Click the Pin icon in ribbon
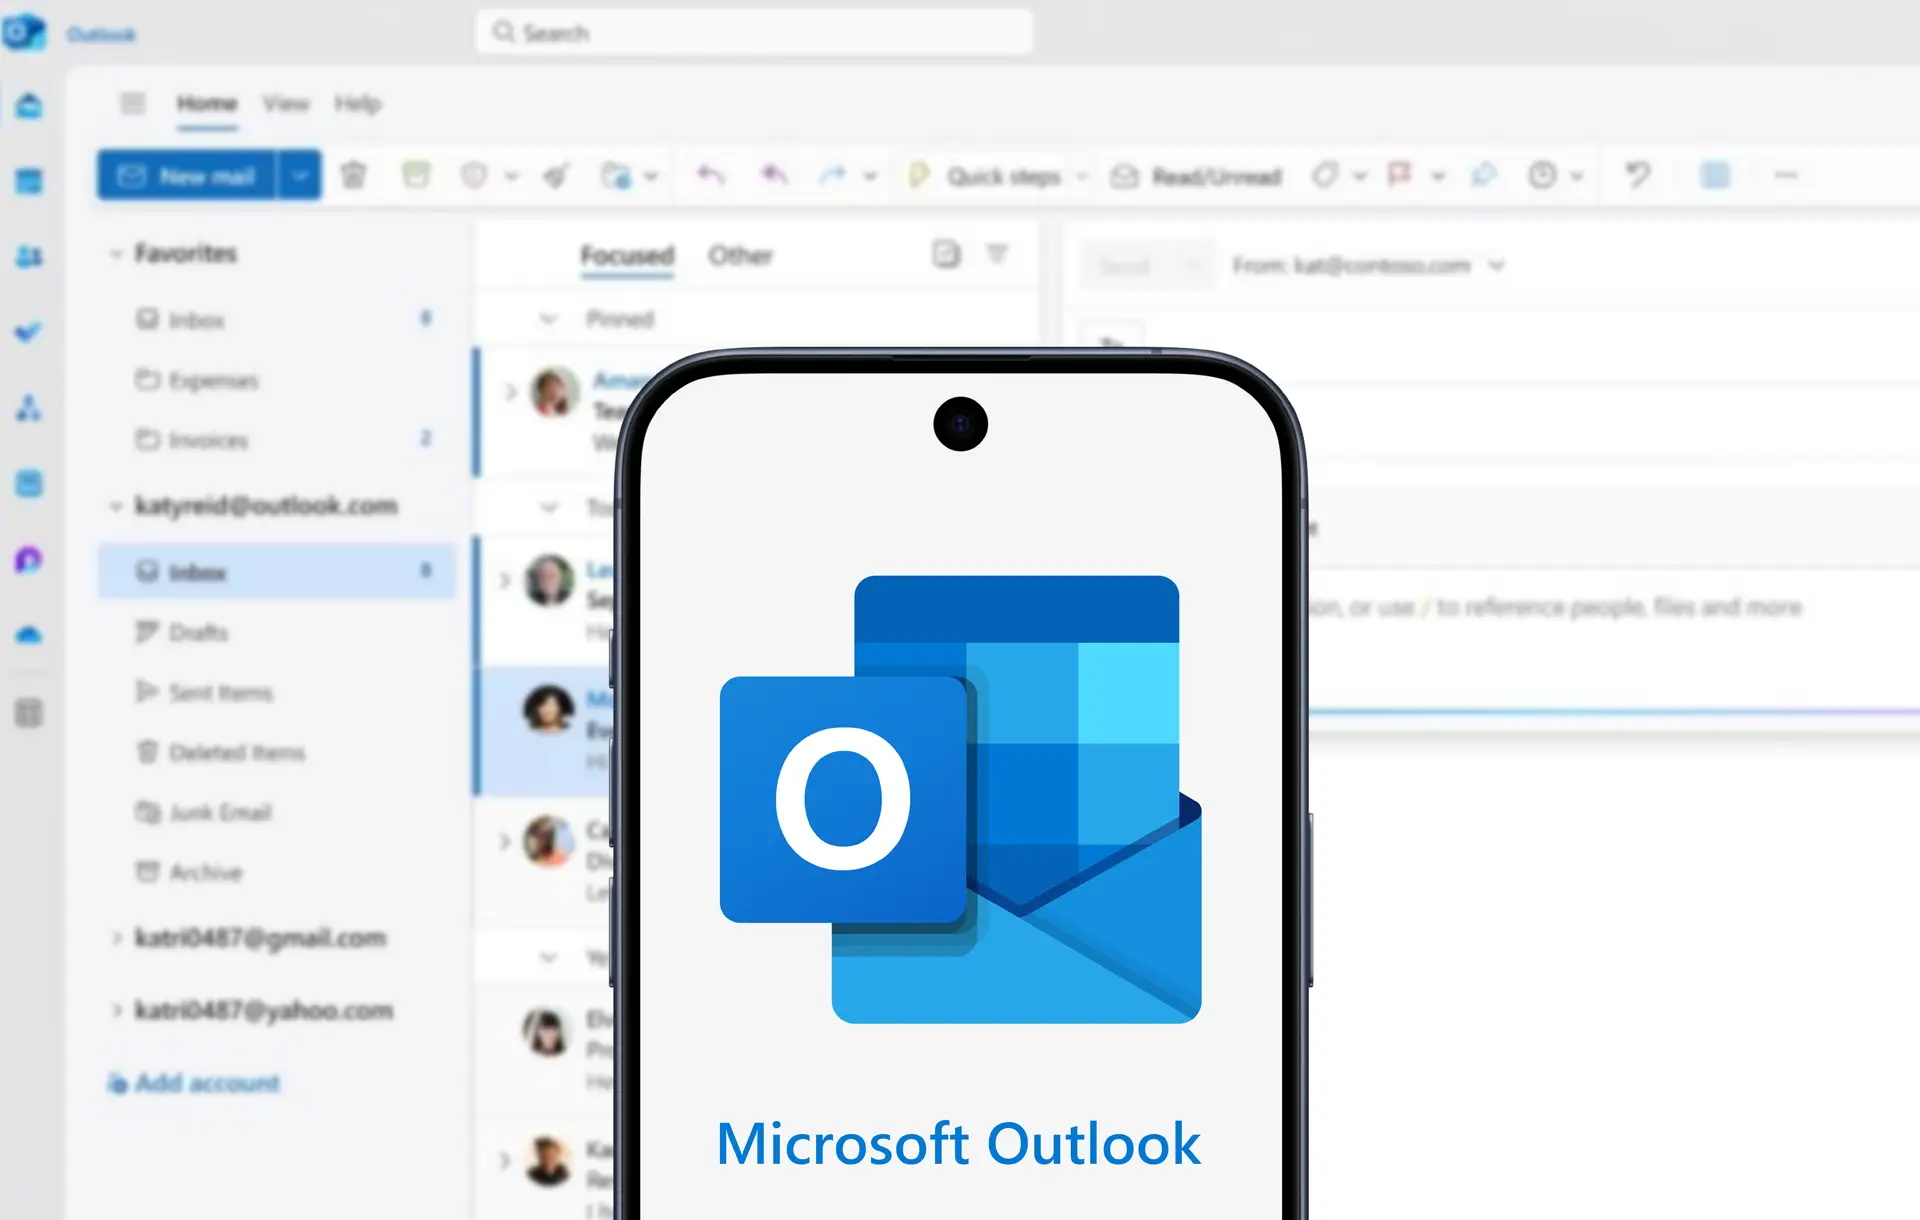1920x1220 pixels. (1484, 176)
